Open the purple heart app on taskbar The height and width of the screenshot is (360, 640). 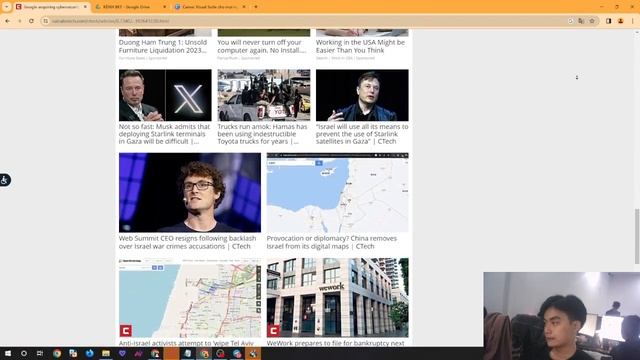(122, 353)
